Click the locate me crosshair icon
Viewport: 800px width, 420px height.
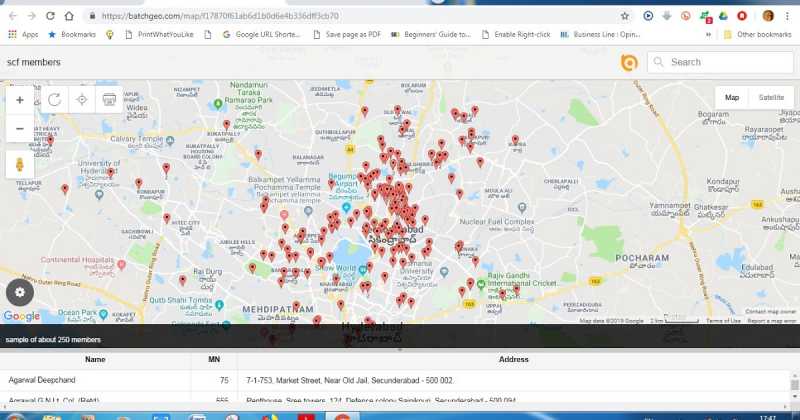click(x=82, y=100)
